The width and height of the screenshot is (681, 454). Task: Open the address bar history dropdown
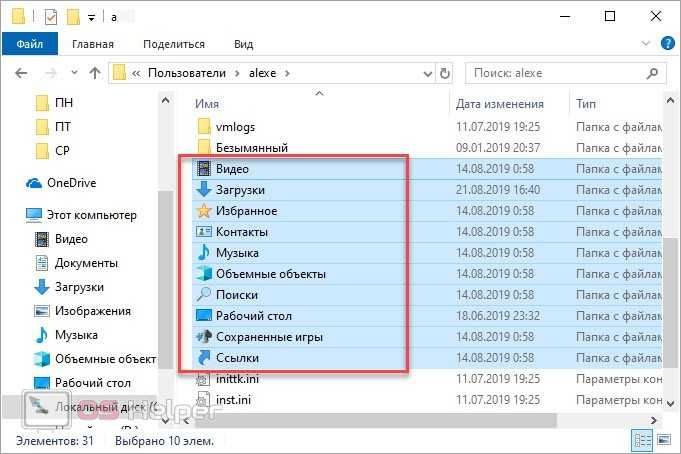click(427, 73)
